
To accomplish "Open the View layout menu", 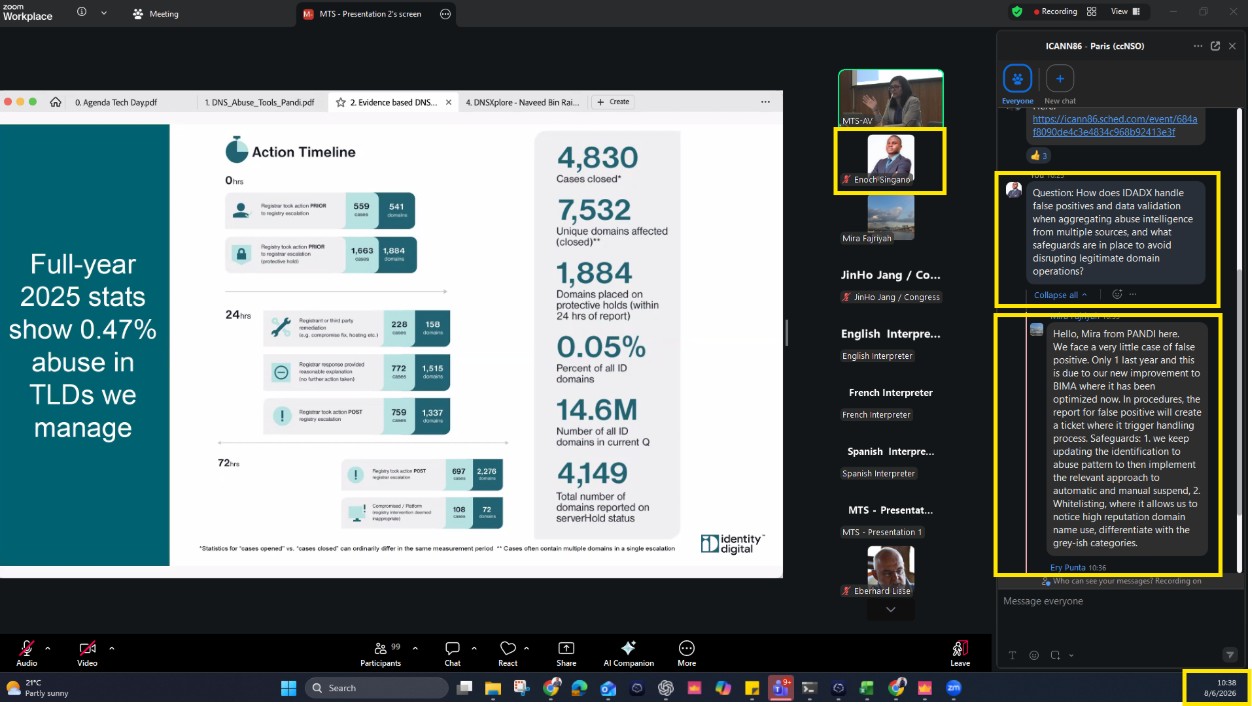I will coord(1124,12).
